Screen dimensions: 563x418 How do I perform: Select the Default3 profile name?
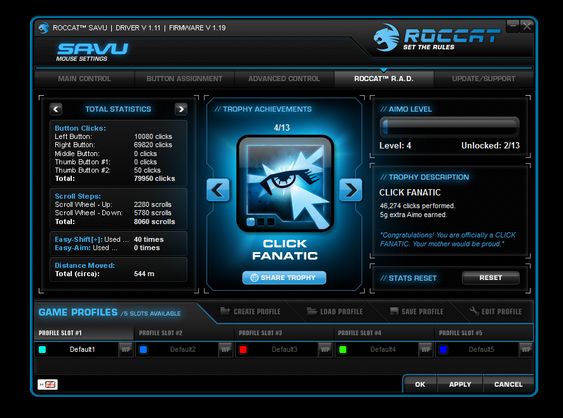284,349
